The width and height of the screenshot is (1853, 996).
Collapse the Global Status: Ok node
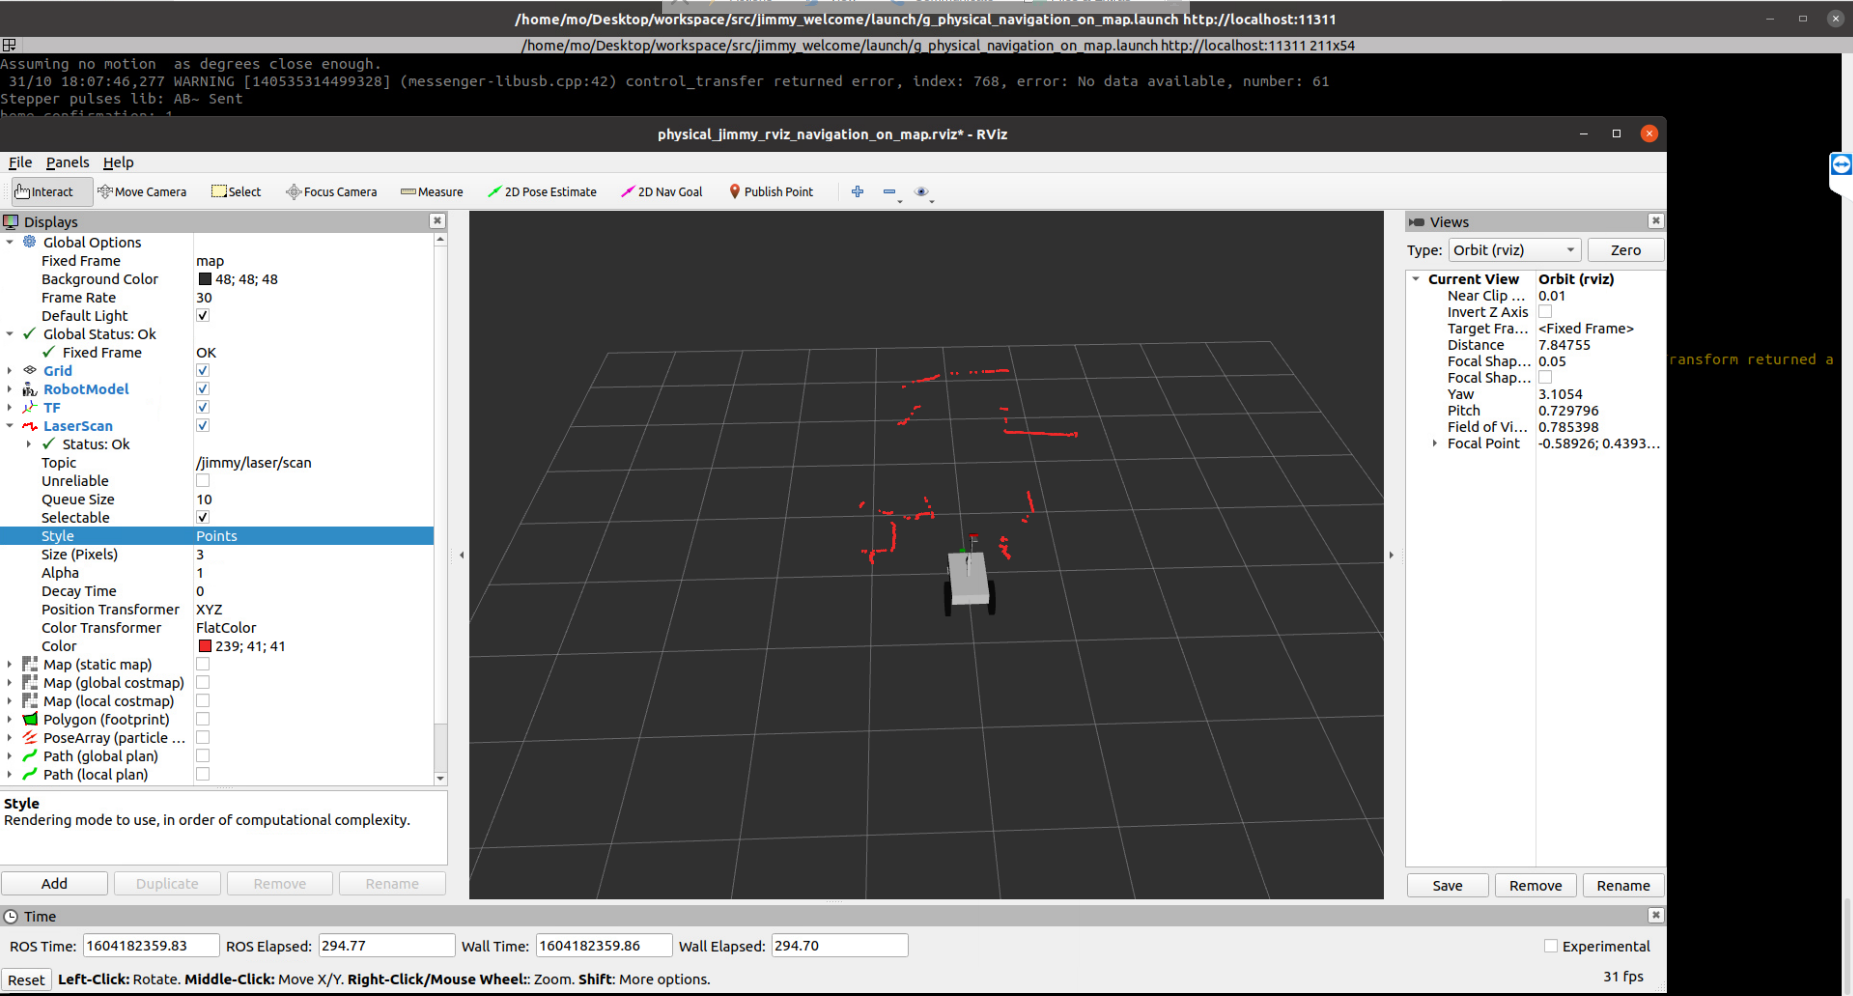pos(10,334)
